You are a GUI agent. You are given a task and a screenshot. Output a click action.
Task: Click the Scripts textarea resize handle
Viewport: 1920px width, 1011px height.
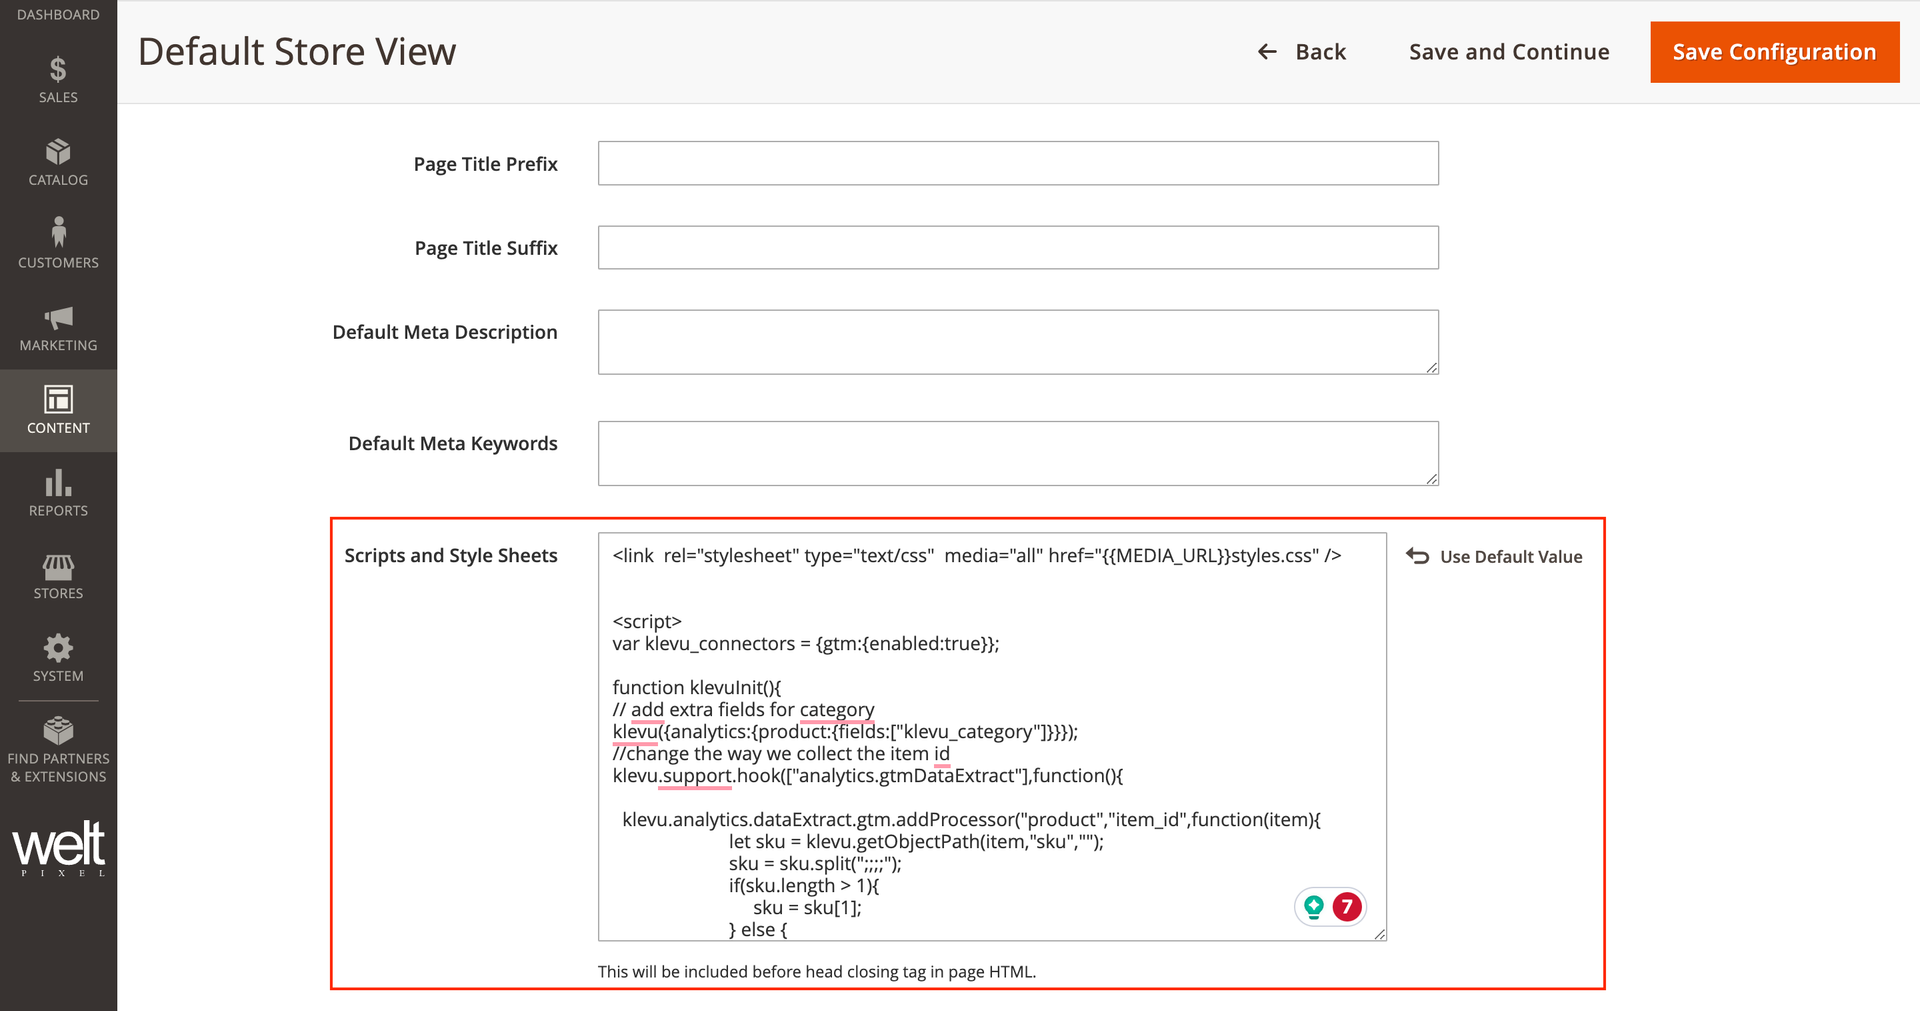pos(1380,934)
